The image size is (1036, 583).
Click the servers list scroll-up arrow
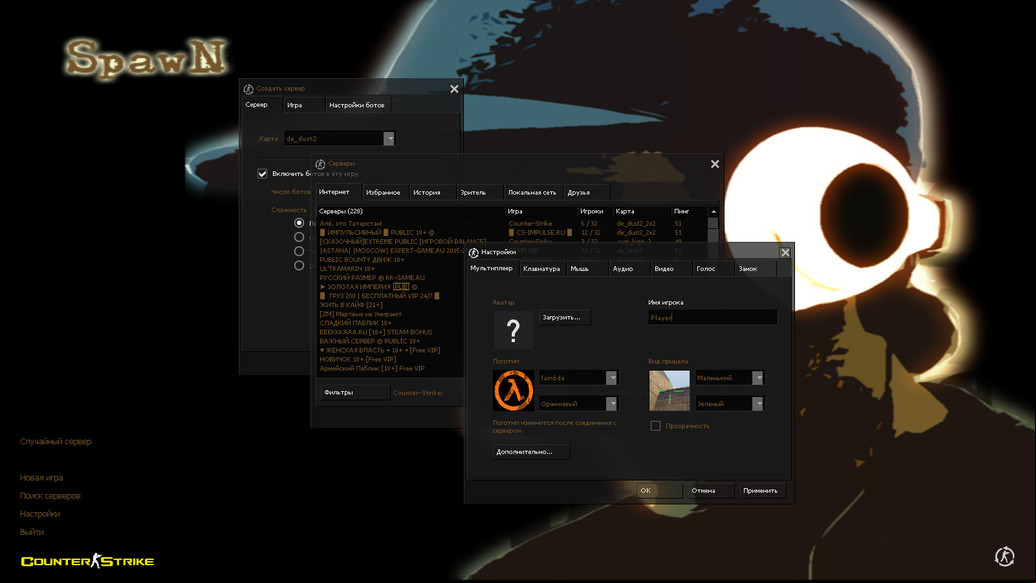click(x=713, y=212)
